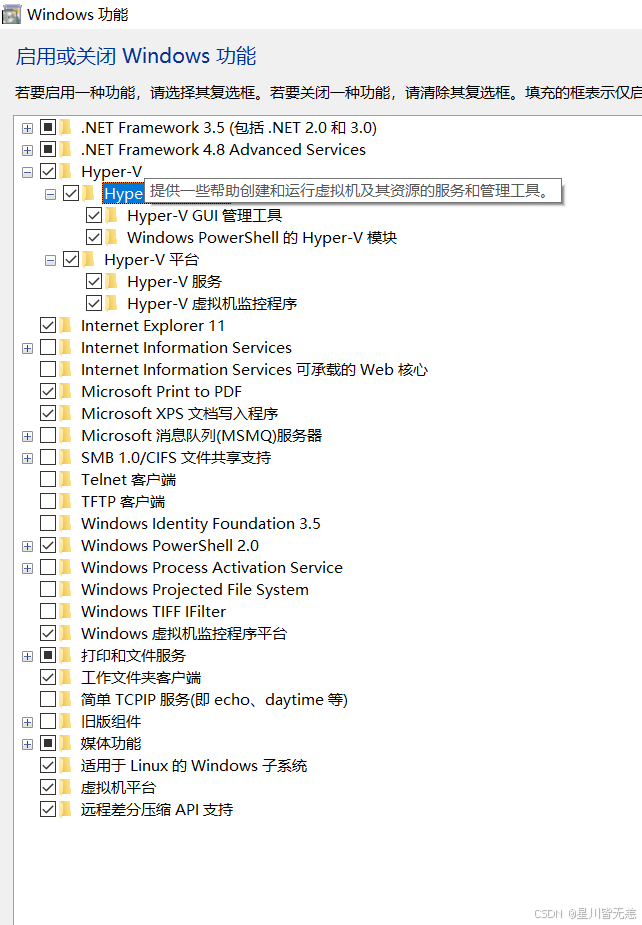Click folder icon beside Windows Projected File System
The image size is (642, 925).
(x=65, y=589)
